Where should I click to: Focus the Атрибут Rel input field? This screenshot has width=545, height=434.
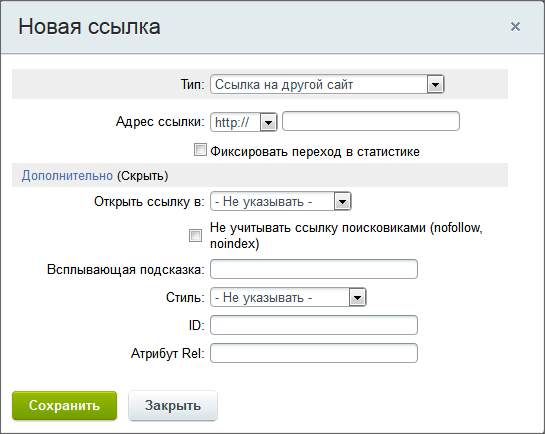(x=314, y=353)
